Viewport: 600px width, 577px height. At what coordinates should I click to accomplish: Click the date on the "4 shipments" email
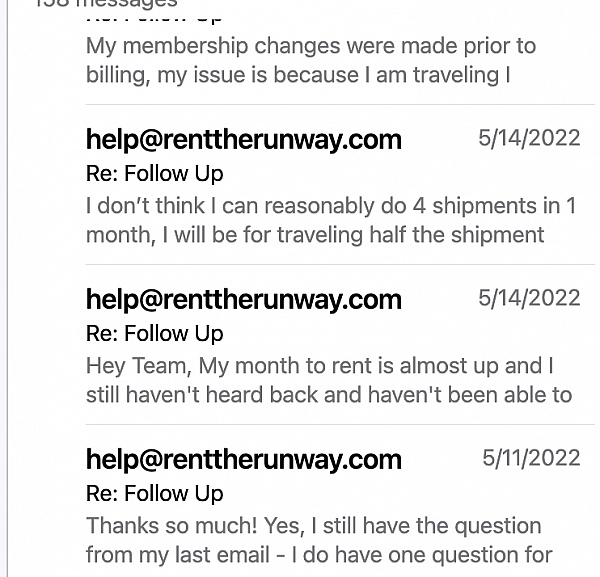pos(529,138)
